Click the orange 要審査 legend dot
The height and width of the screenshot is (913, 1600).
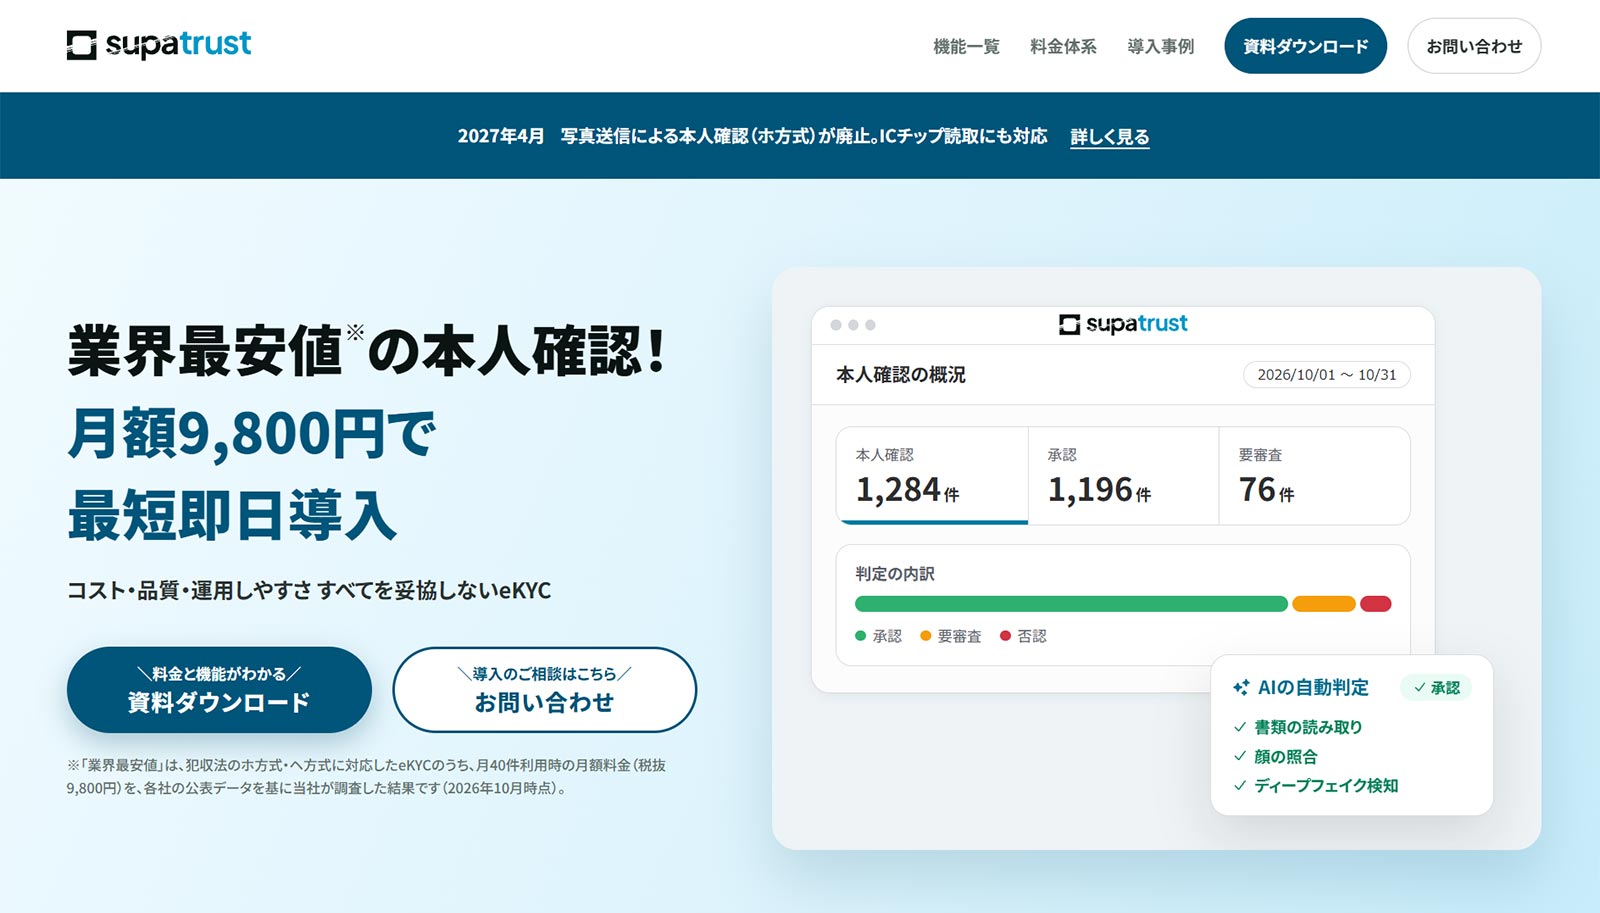(926, 636)
